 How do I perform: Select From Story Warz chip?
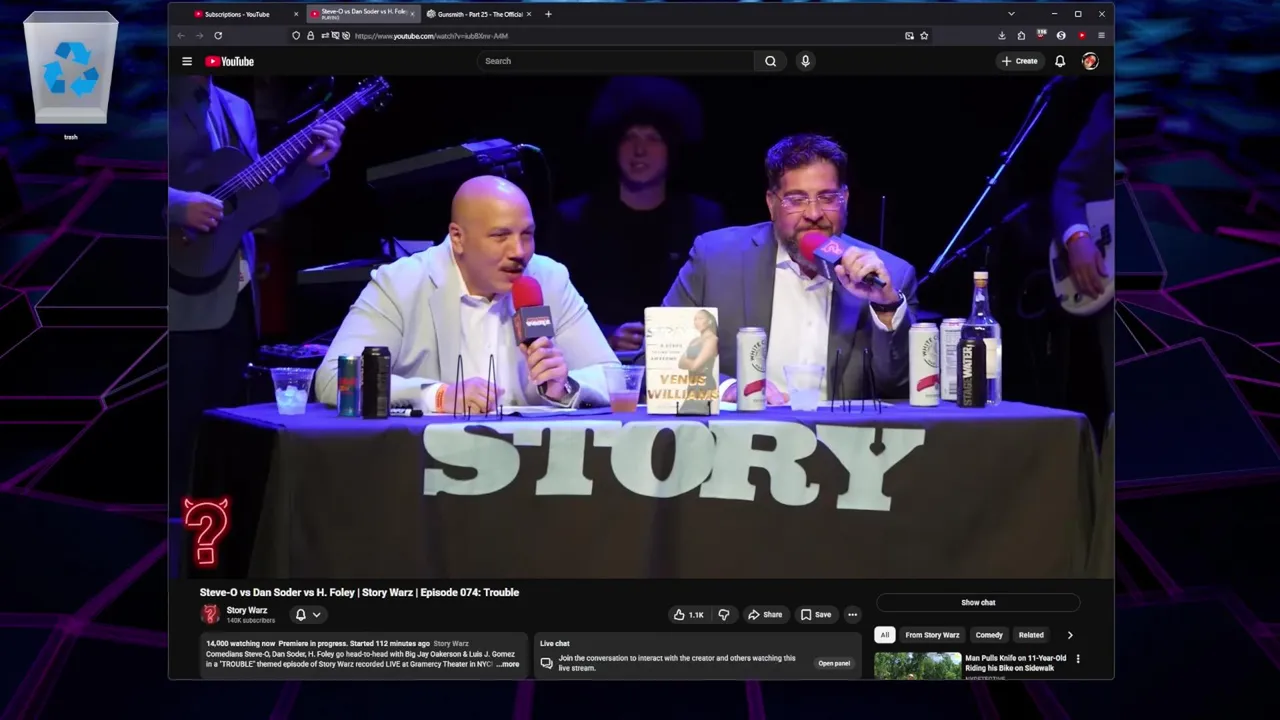[x=932, y=635]
